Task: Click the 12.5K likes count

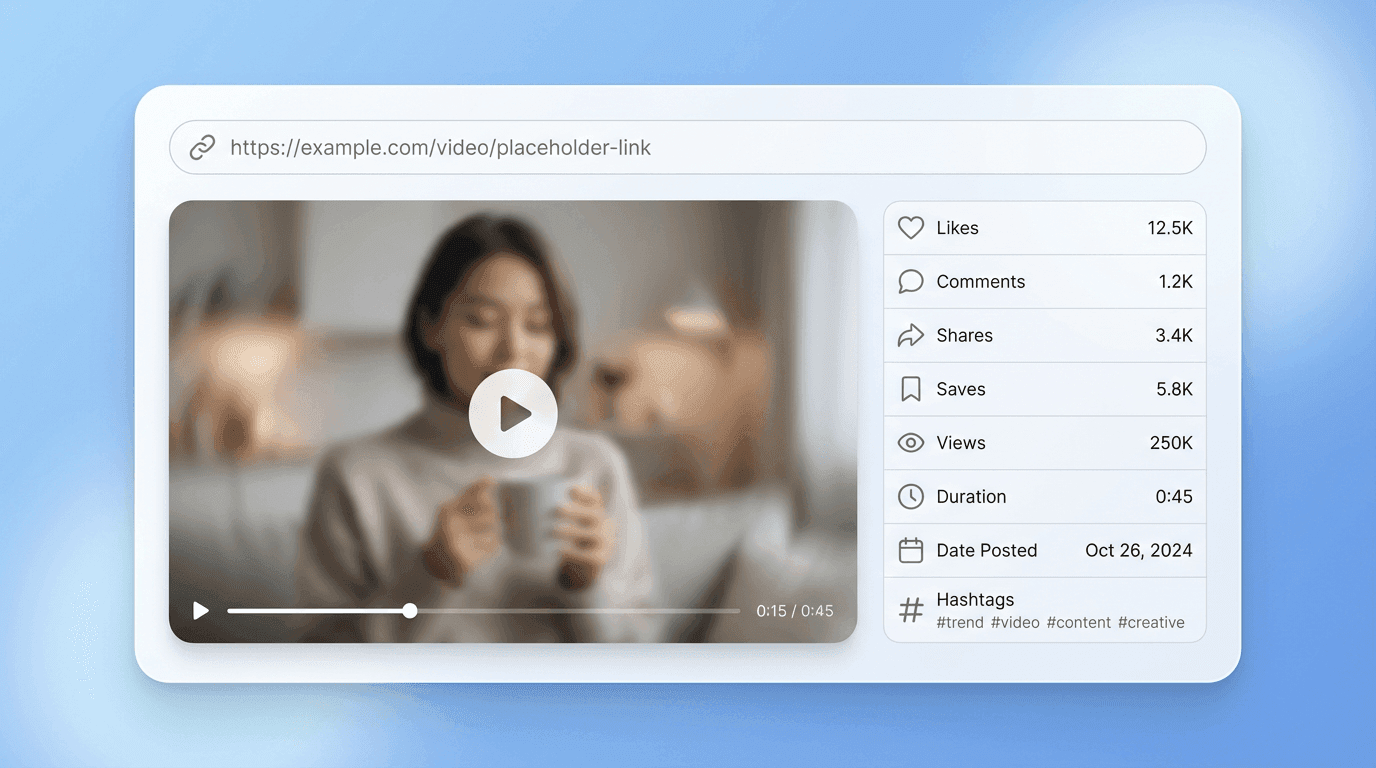Action: tap(1170, 228)
